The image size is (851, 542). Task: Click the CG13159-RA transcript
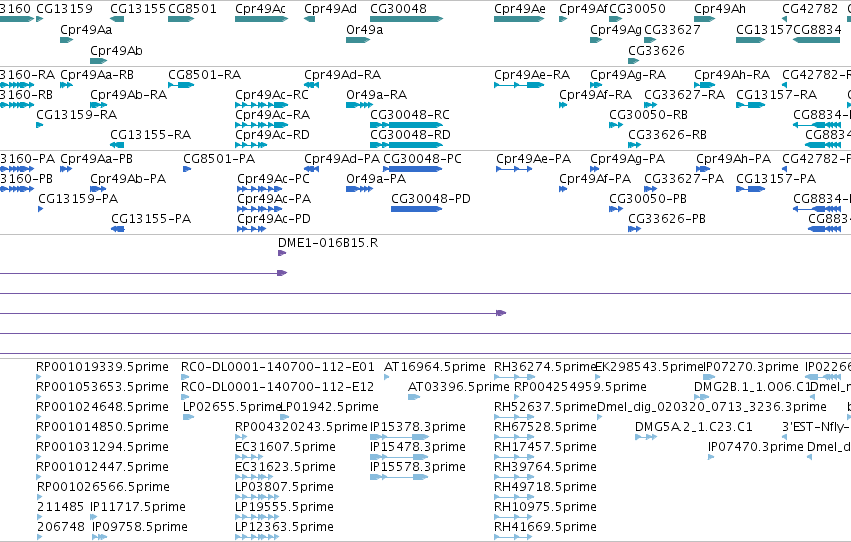pyautogui.click(x=39, y=125)
